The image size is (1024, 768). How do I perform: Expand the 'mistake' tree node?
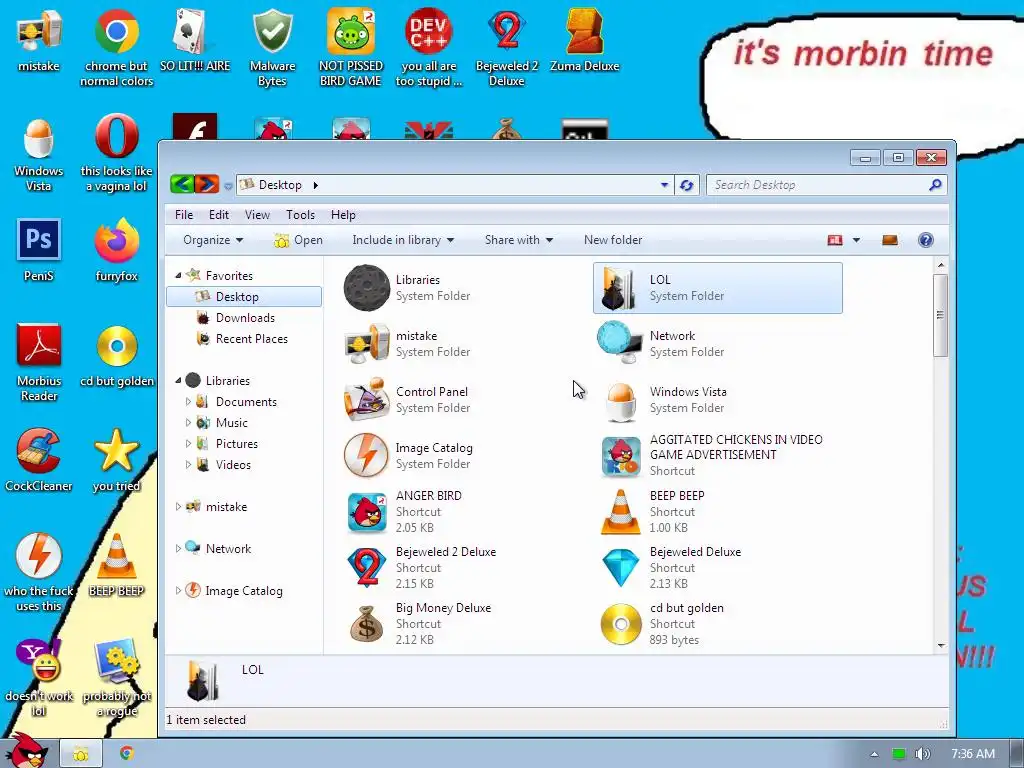pyautogui.click(x=178, y=507)
